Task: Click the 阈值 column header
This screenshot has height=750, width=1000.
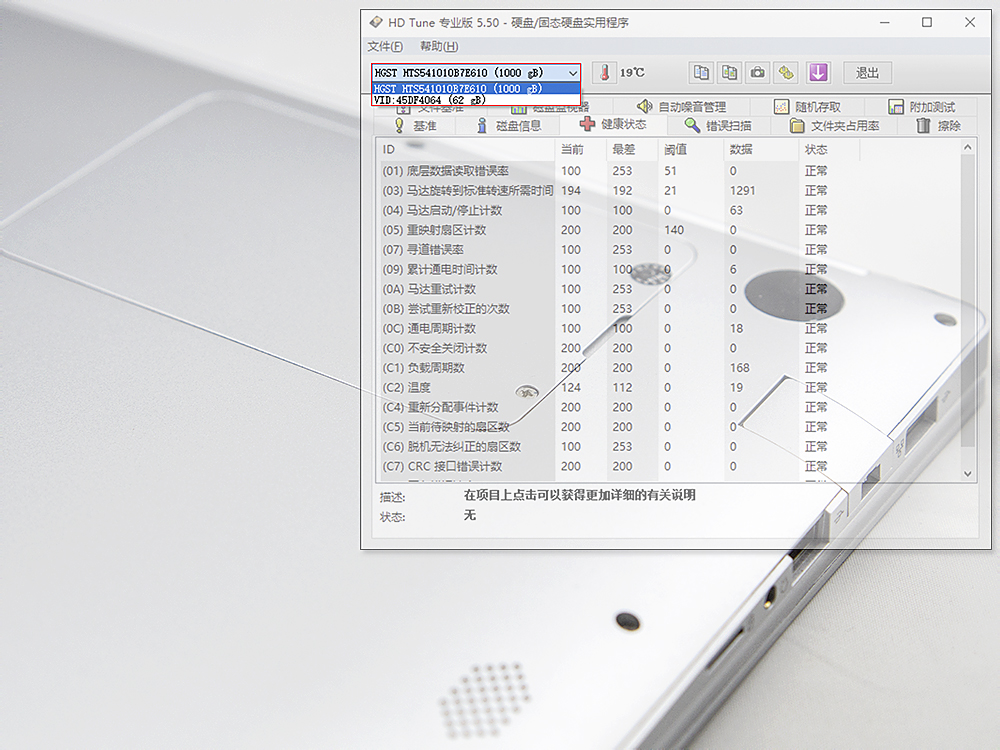Action: point(691,149)
